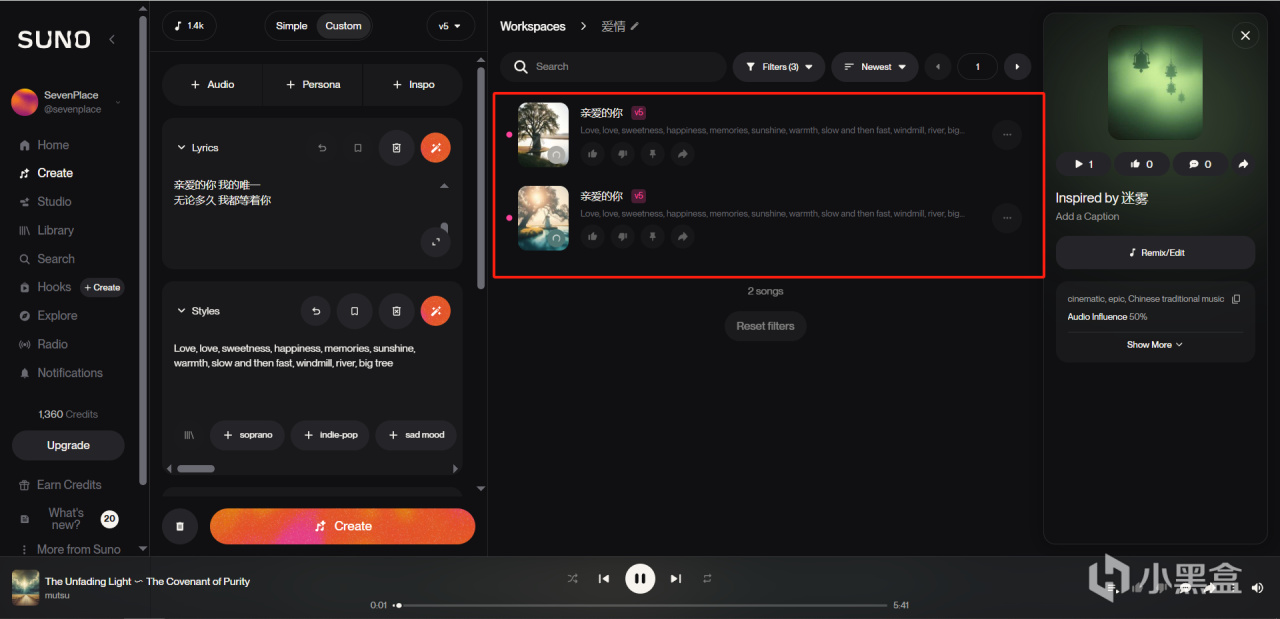Share the first 亲爱的你 song
1280x619 pixels.
(682, 154)
